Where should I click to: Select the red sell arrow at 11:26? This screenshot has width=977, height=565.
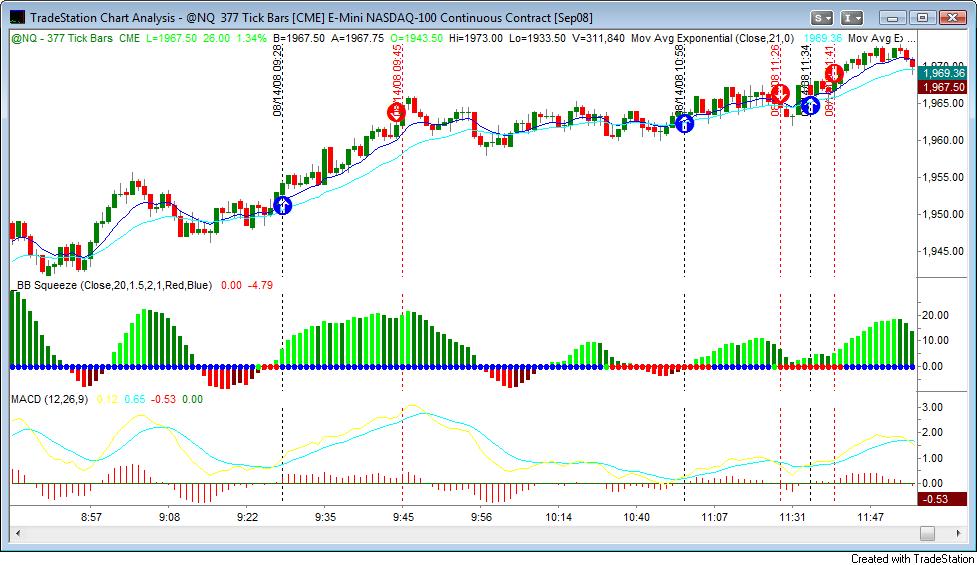point(780,94)
